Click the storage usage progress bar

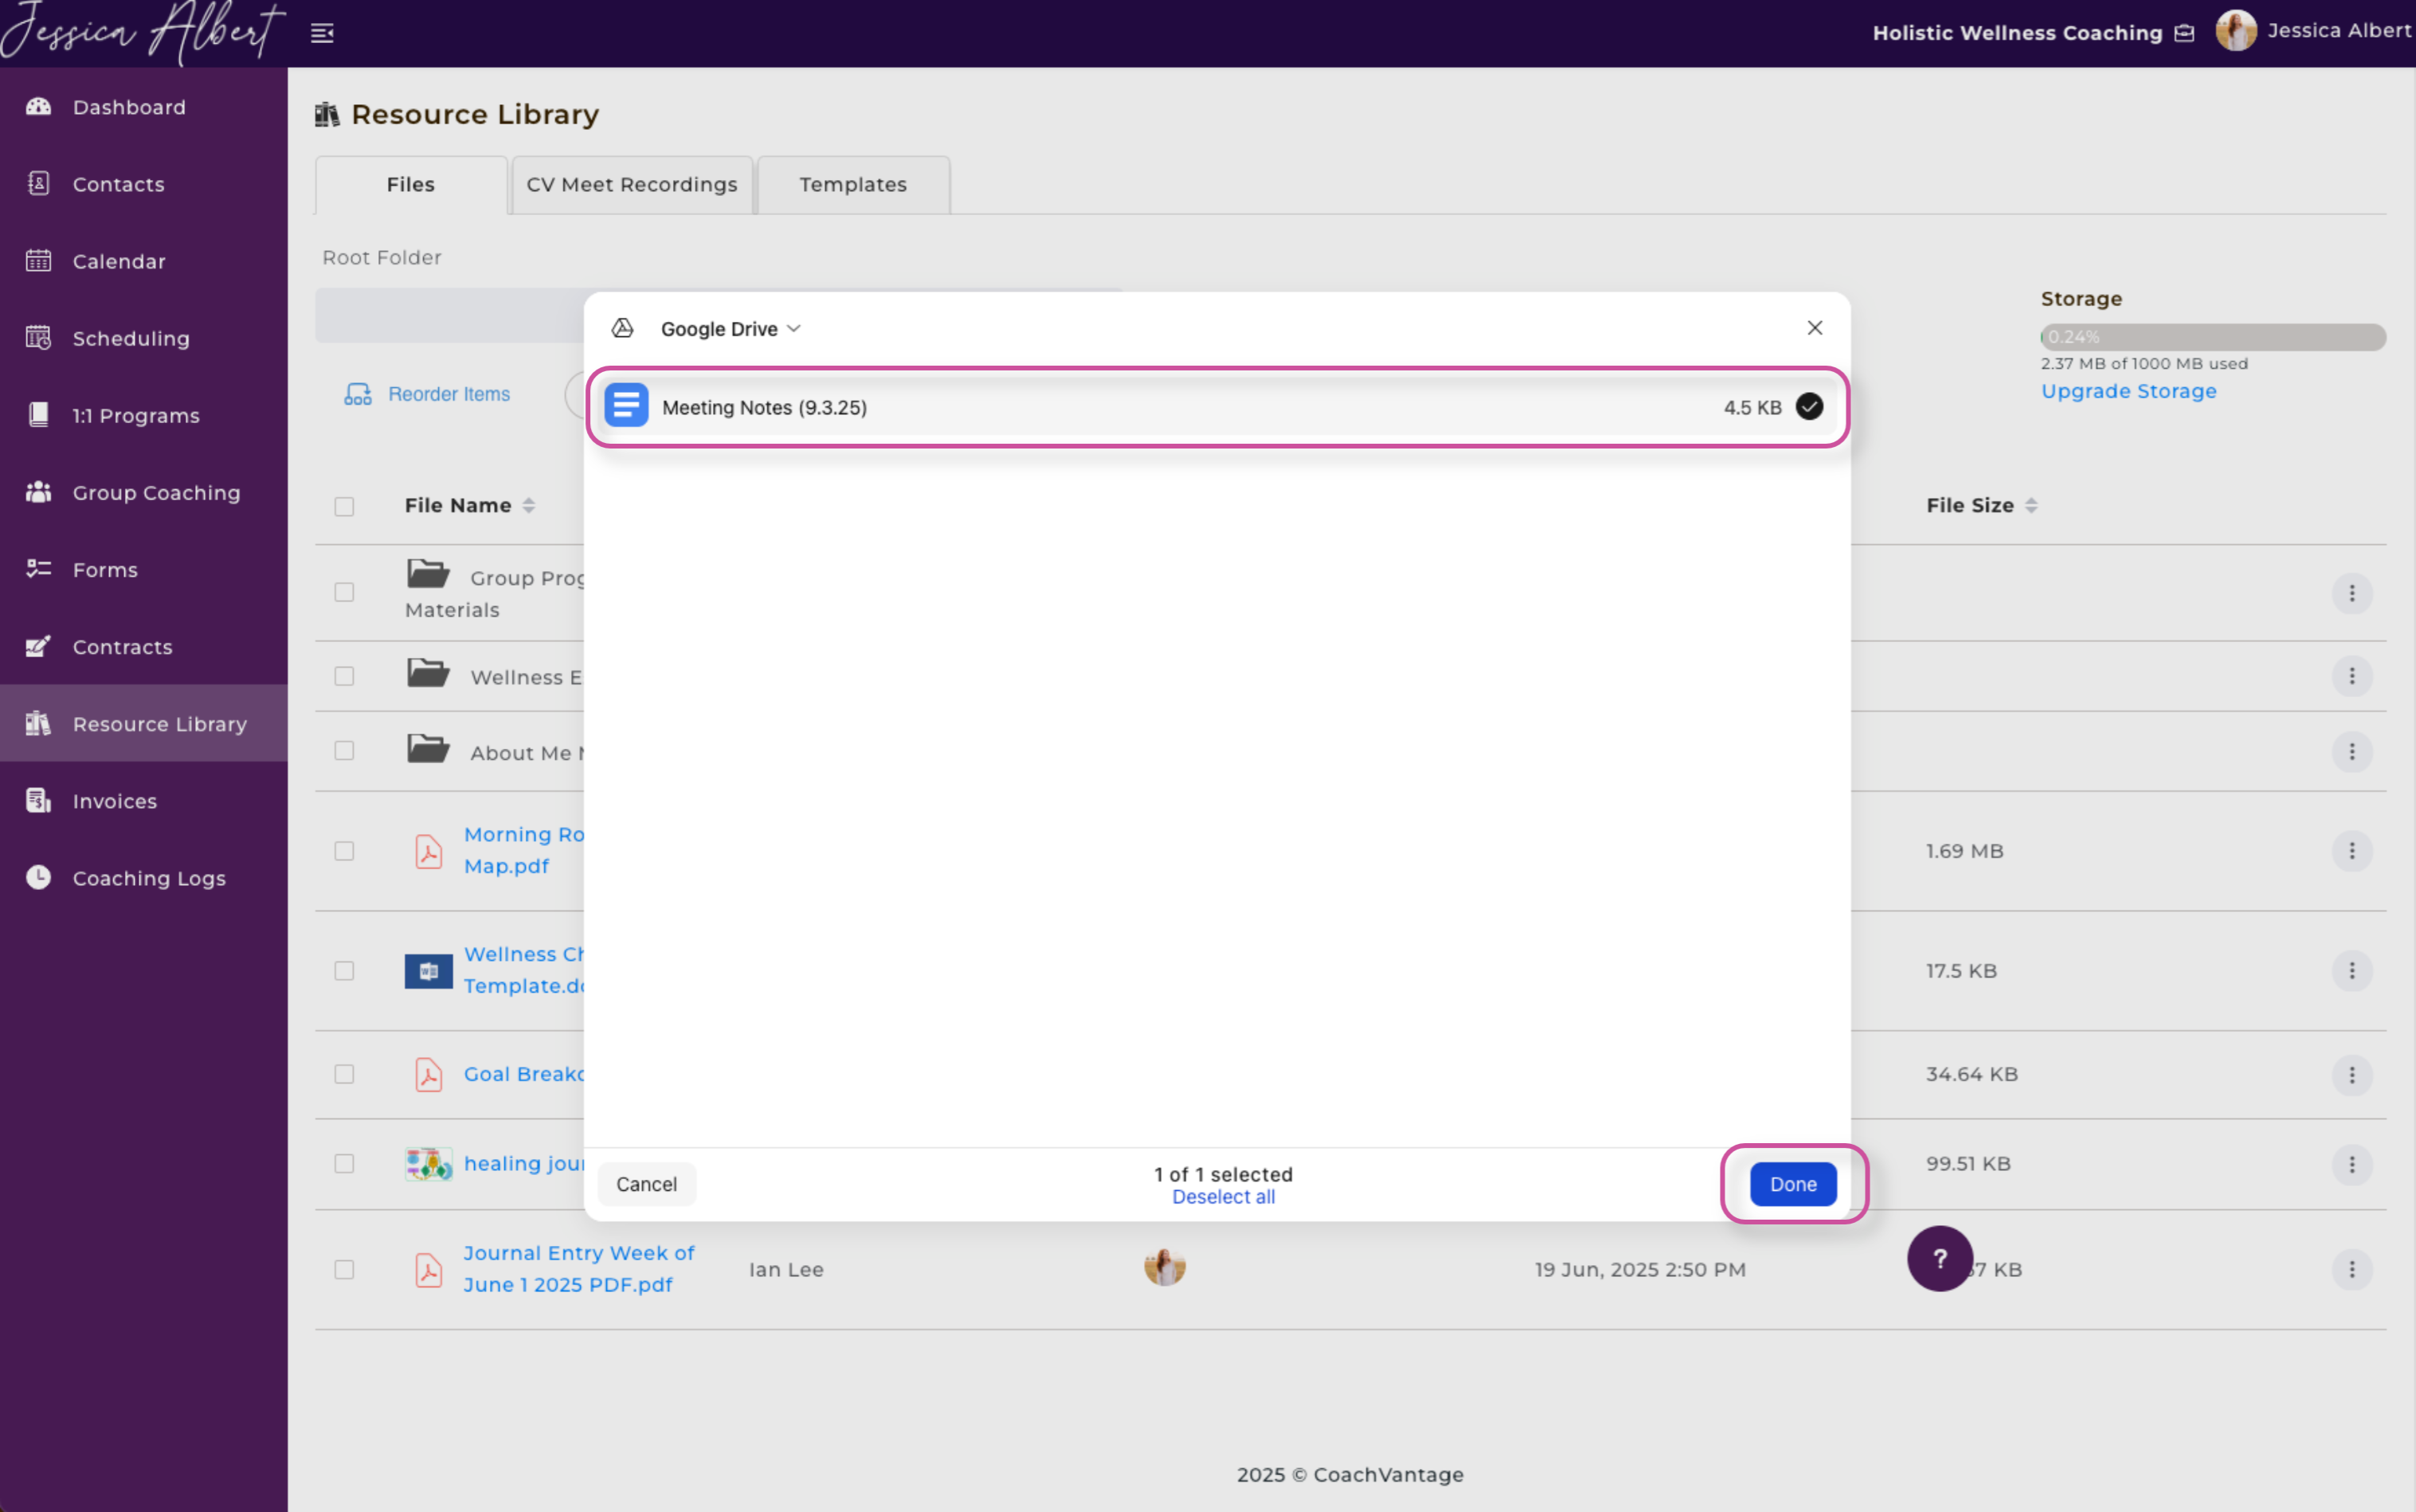coord(2212,337)
